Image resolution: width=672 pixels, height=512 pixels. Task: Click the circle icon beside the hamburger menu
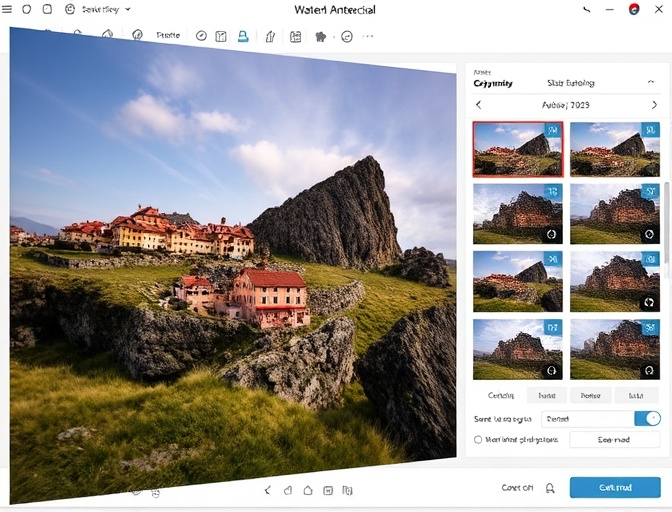click(27, 9)
